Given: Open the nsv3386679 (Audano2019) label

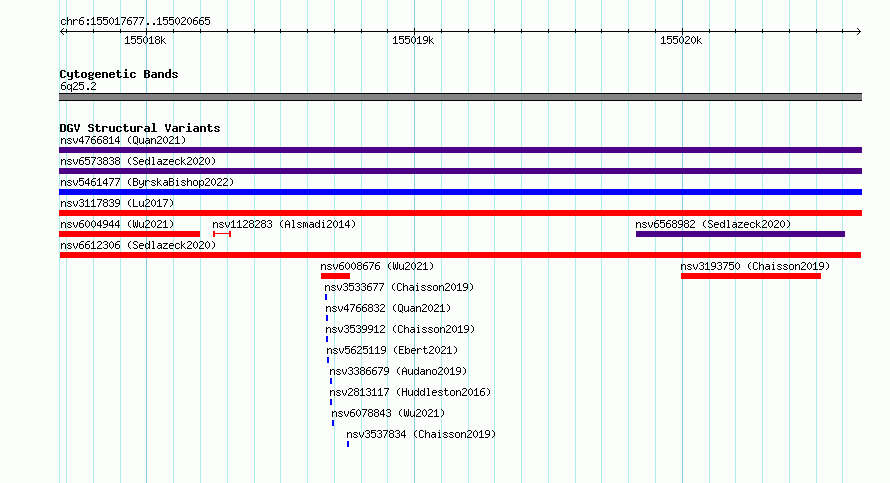Looking at the screenshot, I should pos(398,371).
